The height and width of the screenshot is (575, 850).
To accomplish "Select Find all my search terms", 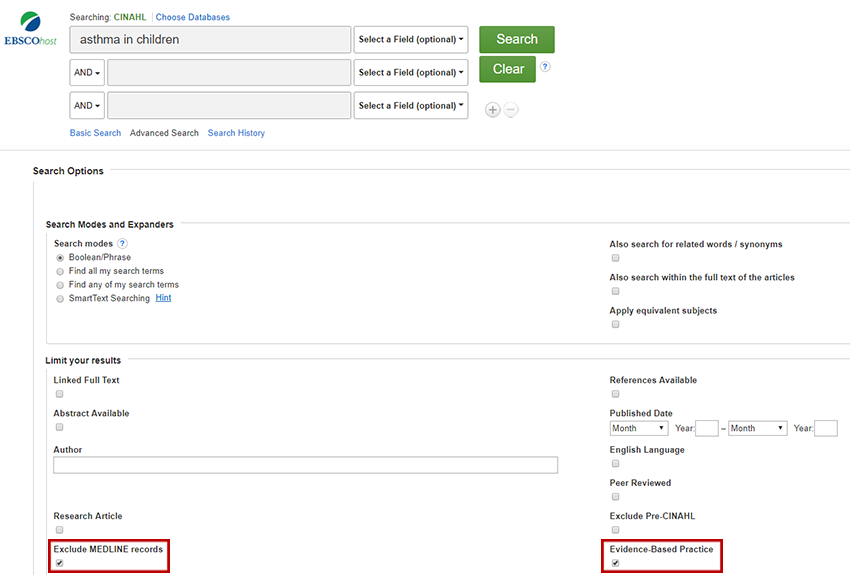I will coord(60,271).
